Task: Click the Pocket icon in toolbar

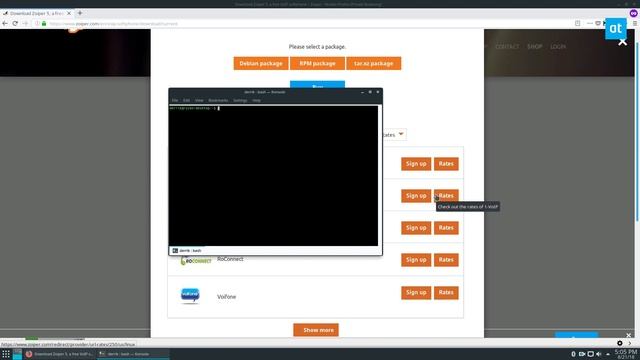Action: 598,24
